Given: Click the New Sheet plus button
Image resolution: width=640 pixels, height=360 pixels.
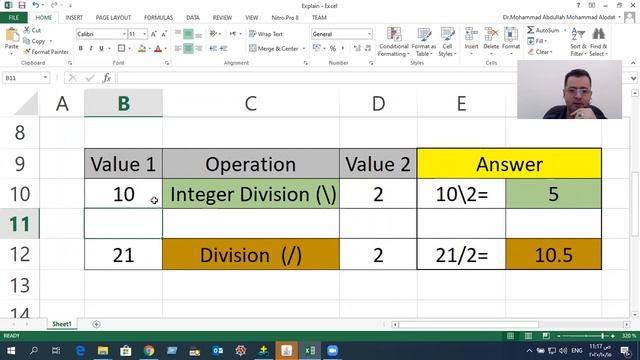Looking at the screenshot, I should click(x=96, y=324).
